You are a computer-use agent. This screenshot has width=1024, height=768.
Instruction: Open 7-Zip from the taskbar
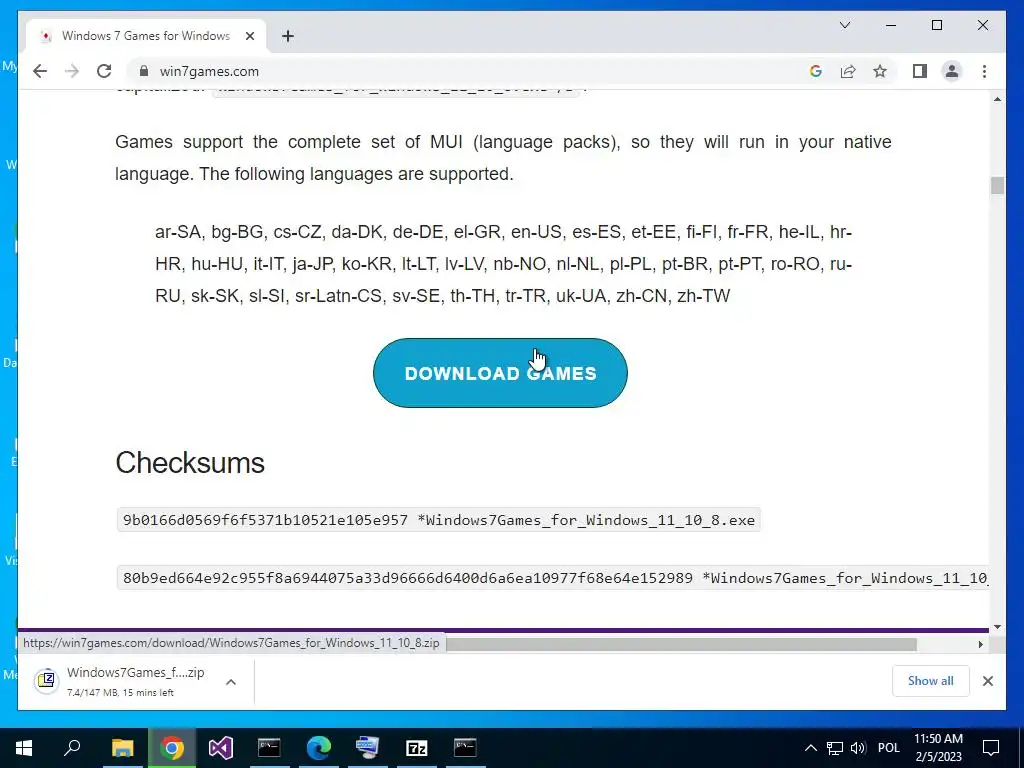coord(417,748)
